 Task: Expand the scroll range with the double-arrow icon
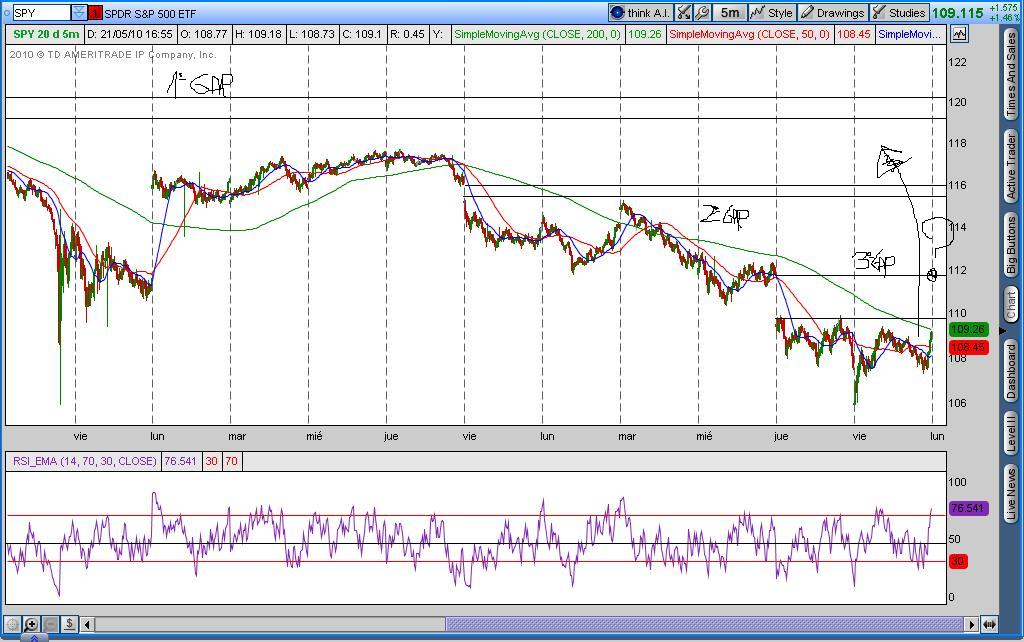click(x=989, y=624)
